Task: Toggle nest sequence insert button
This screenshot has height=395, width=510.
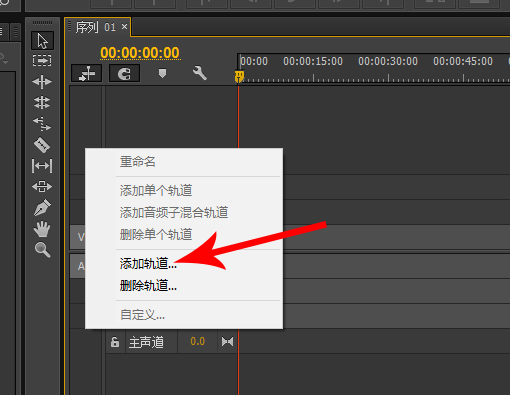Action: coord(87,73)
